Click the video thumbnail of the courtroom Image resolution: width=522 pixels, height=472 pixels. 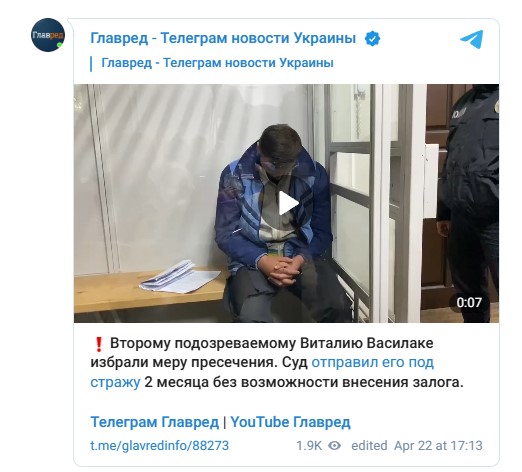point(286,203)
